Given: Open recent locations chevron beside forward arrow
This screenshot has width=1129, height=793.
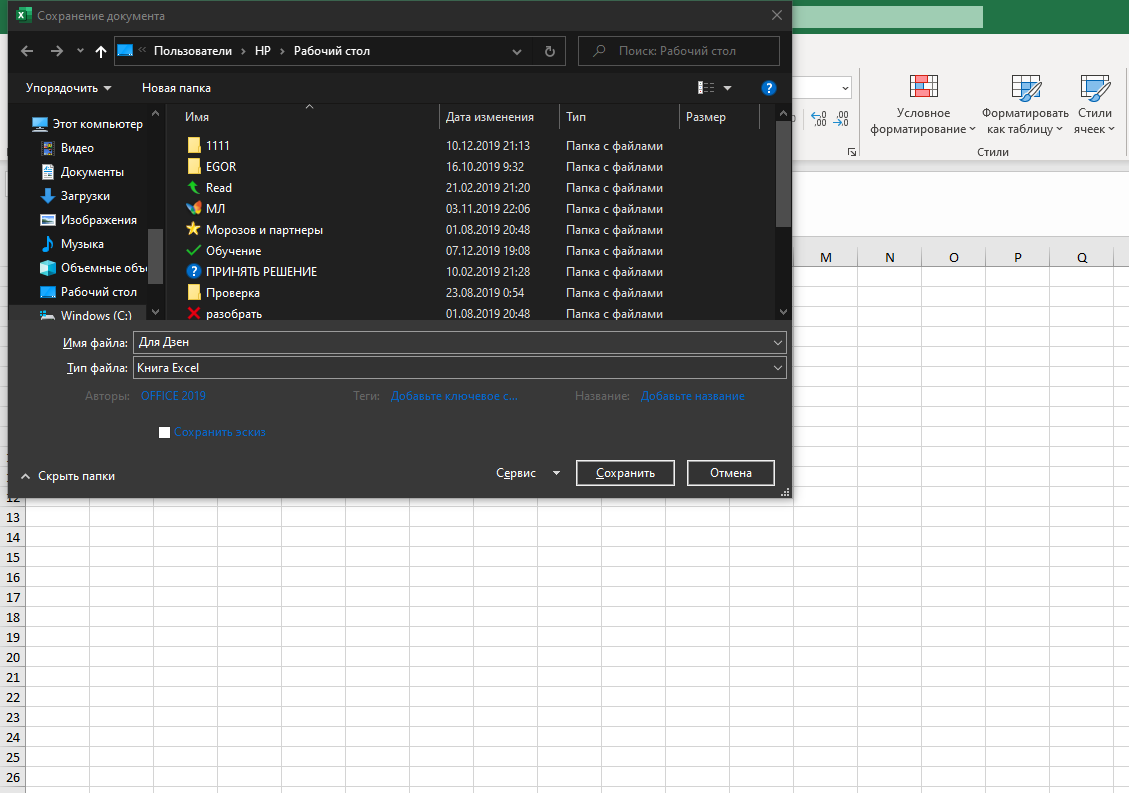Looking at the screenshot, I should [80, 51].
